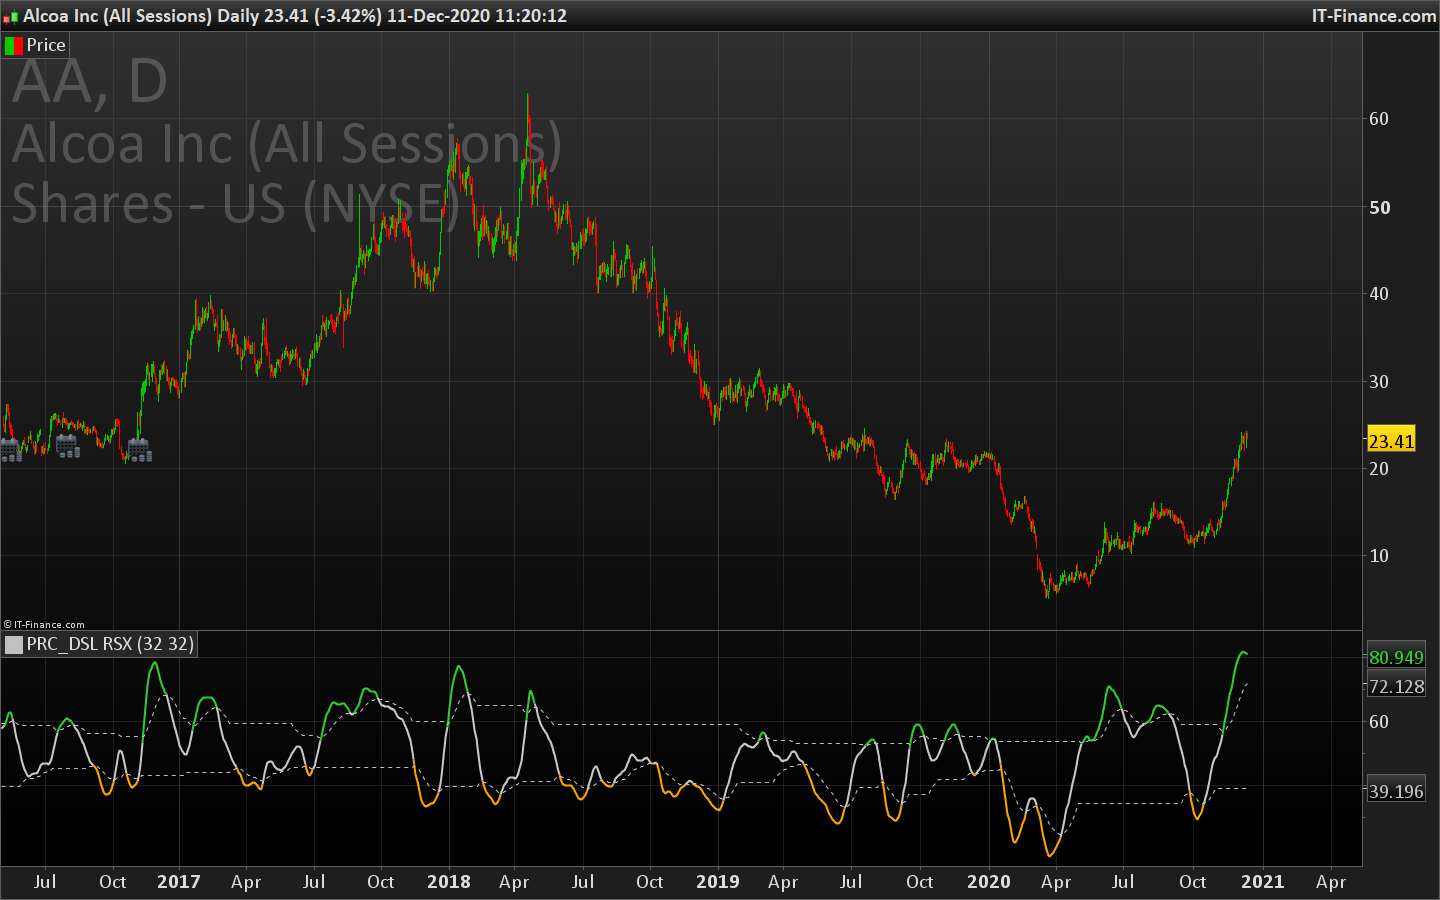Viewport: 1440px width, 900px height.
Task: Select the Price legend label
Action: coord(46,45)
